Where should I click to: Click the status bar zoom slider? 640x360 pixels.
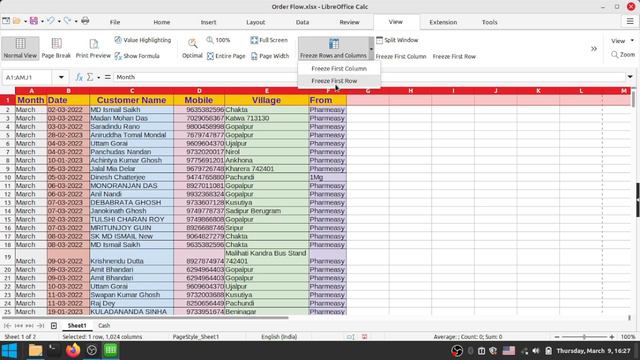584,337
